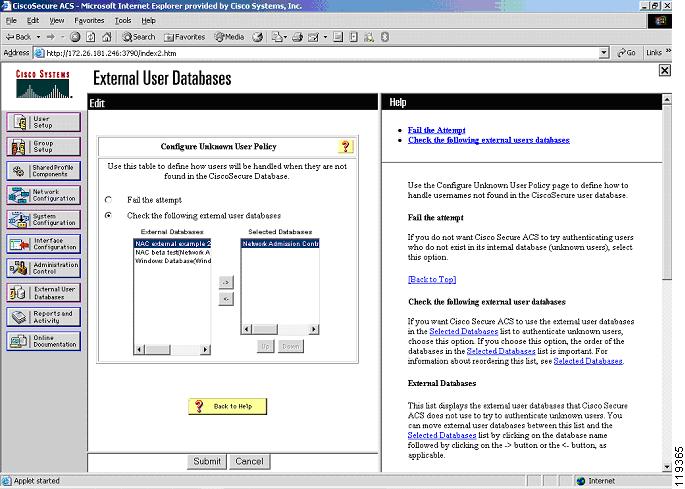This screenshot has height=489, width=685.
Task: Click the <- move left button
Action: point(226,299)
